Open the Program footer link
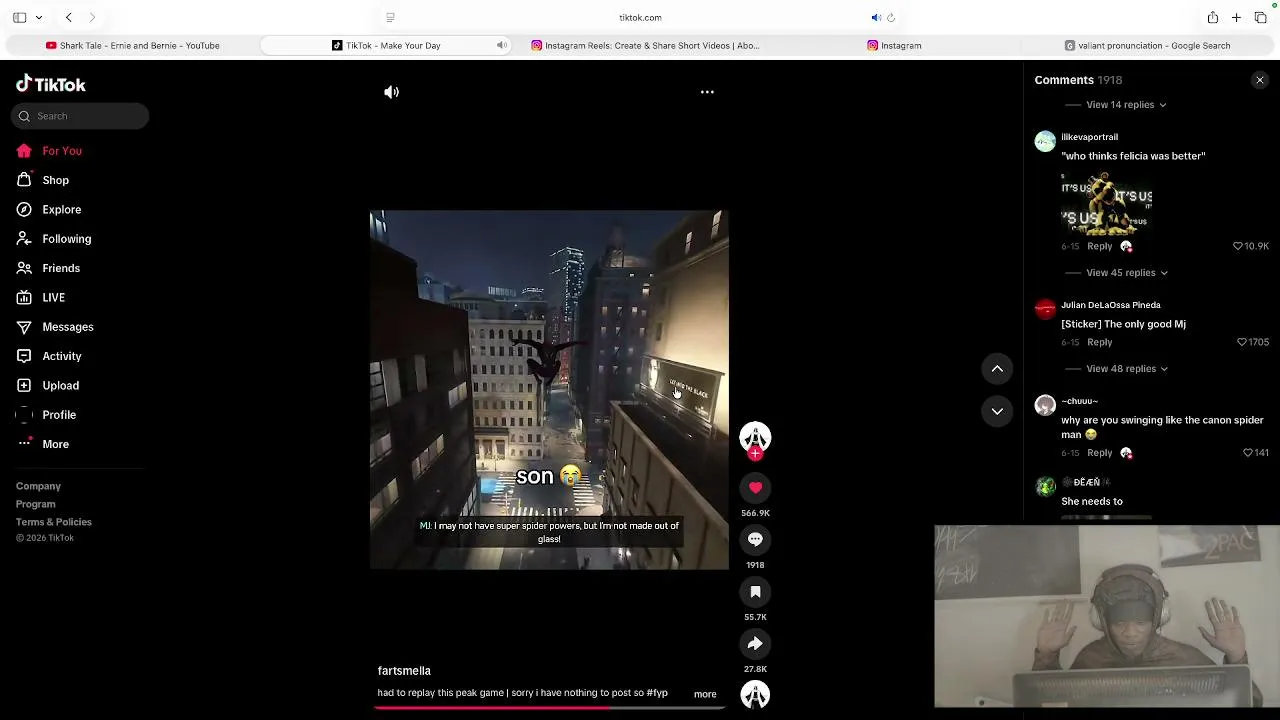The width and height of the screenshot is (1280, 720). click(35, 504)
